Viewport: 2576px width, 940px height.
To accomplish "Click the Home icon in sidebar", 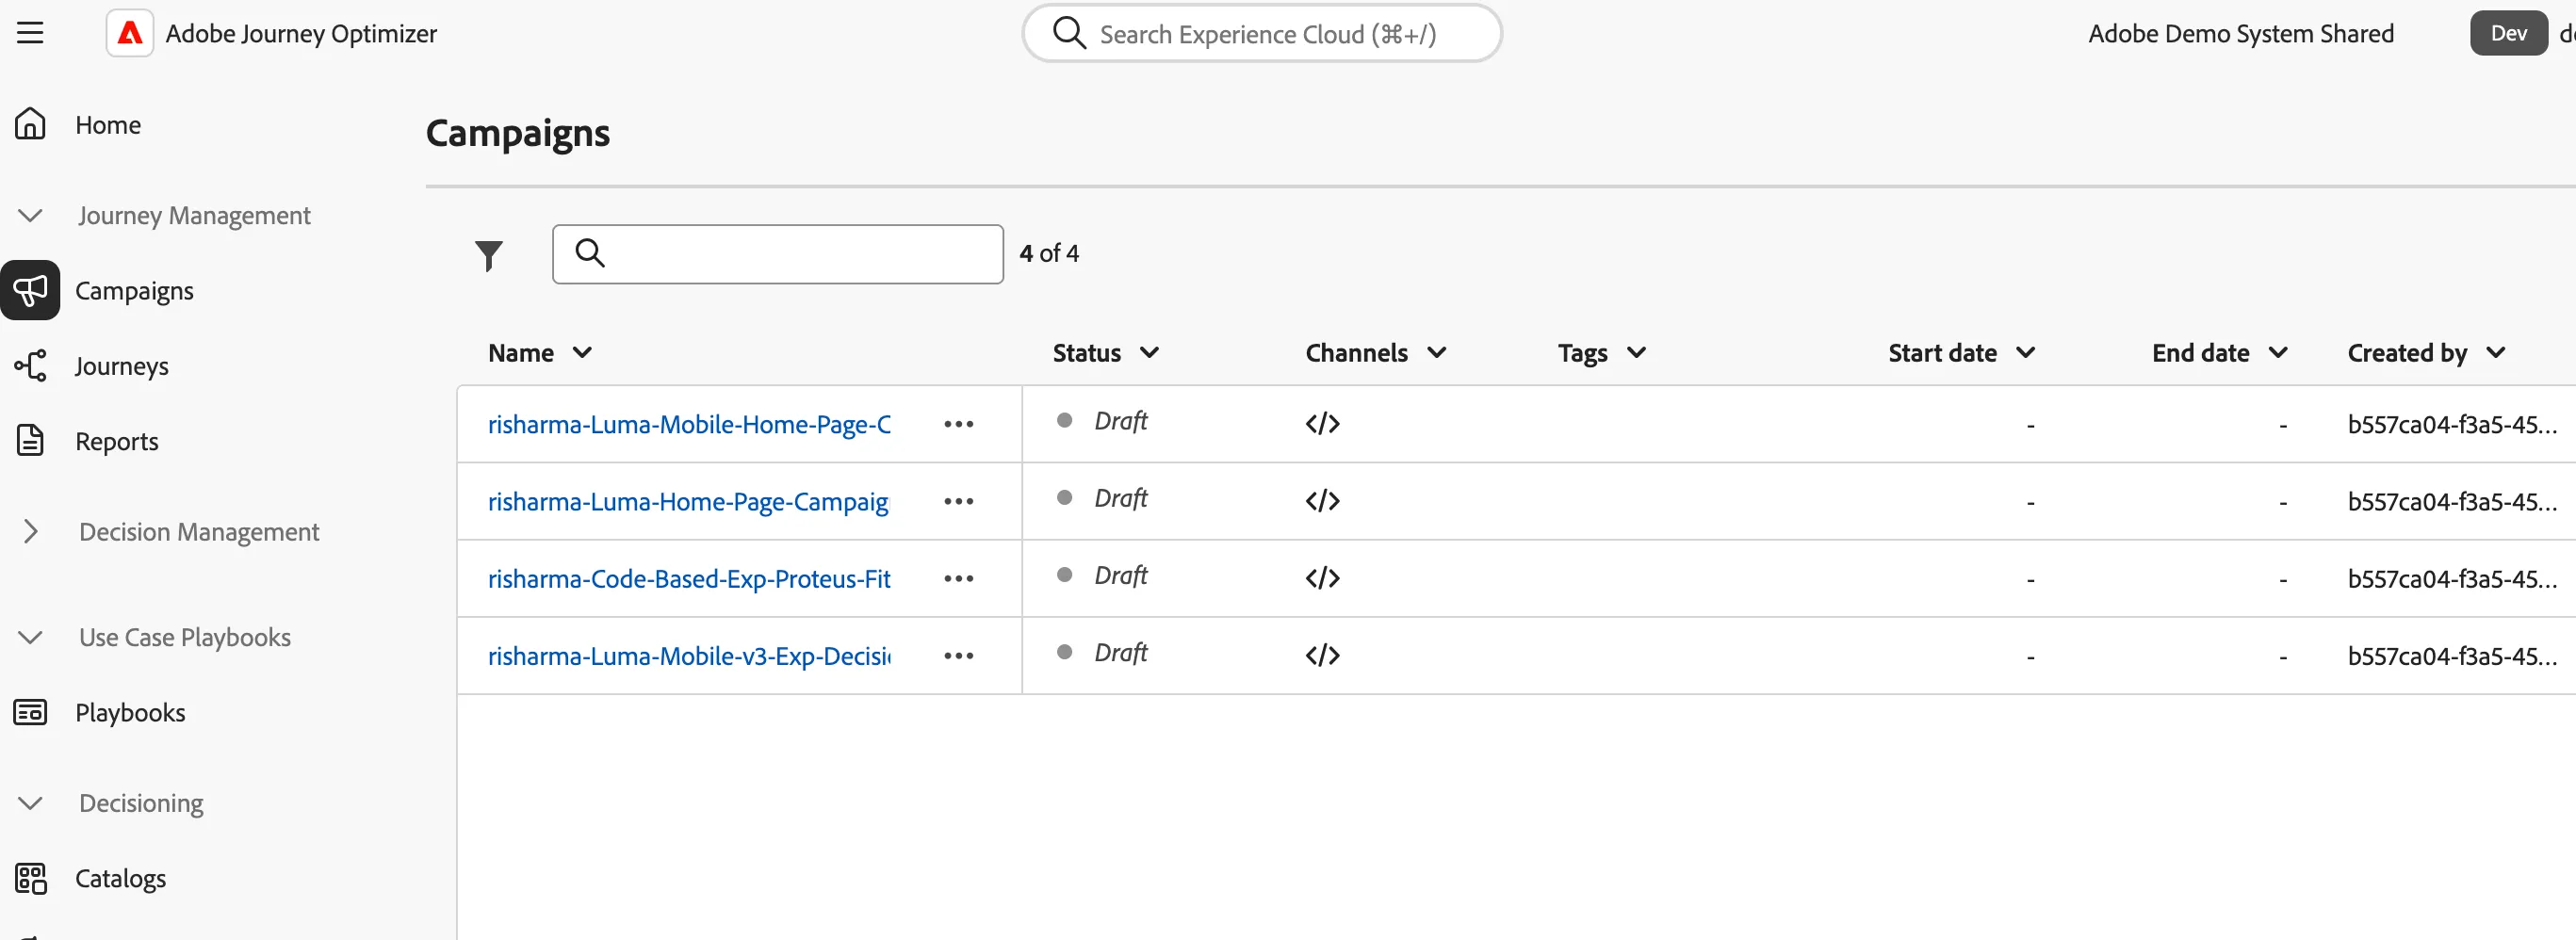I will coord(30,124).
